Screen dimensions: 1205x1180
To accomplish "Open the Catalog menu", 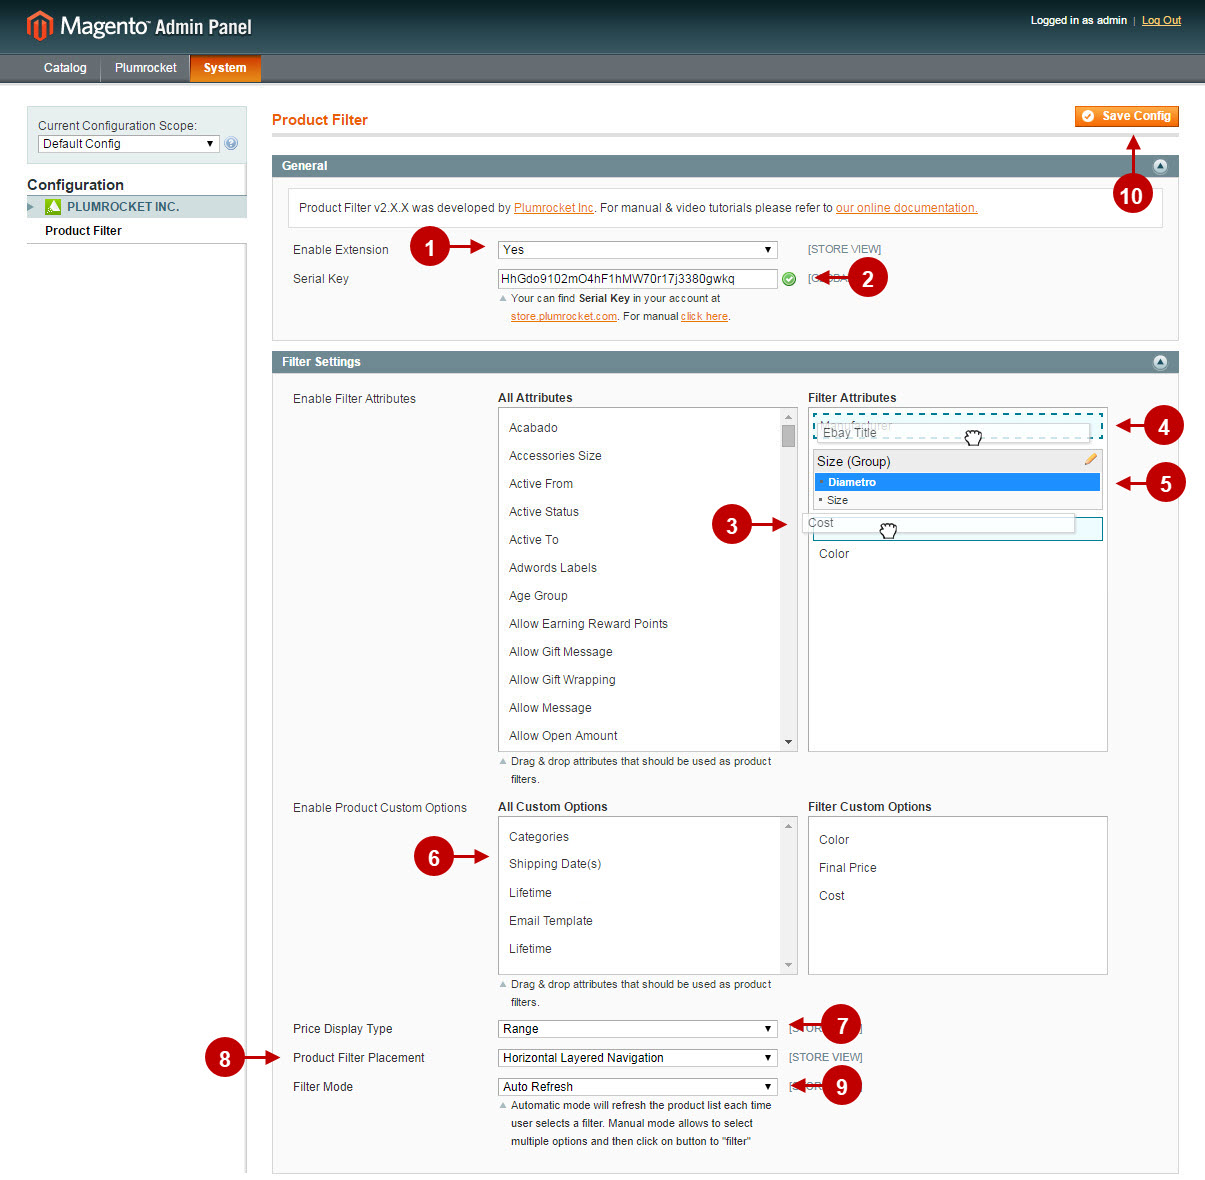I will pos(65,68).
